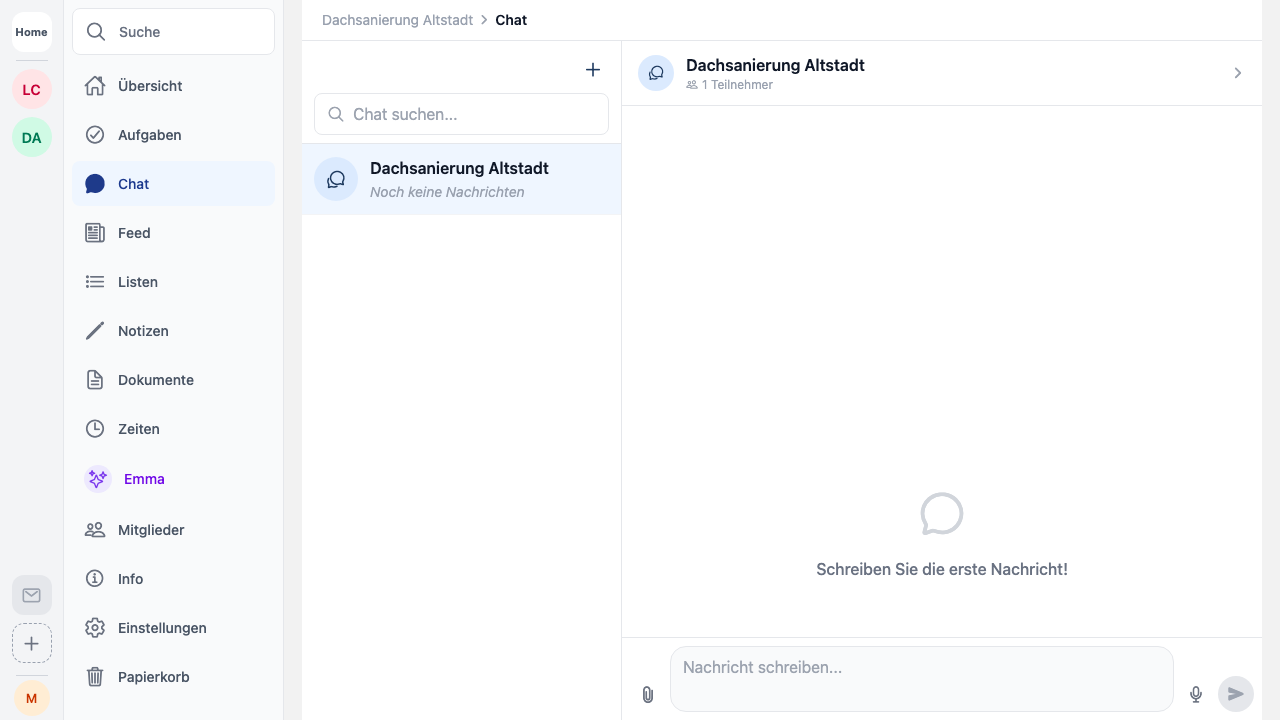Open the Emma AI assistant
Image resolution: width=1280 pixels, height=720 pixels.
[143, 479]
